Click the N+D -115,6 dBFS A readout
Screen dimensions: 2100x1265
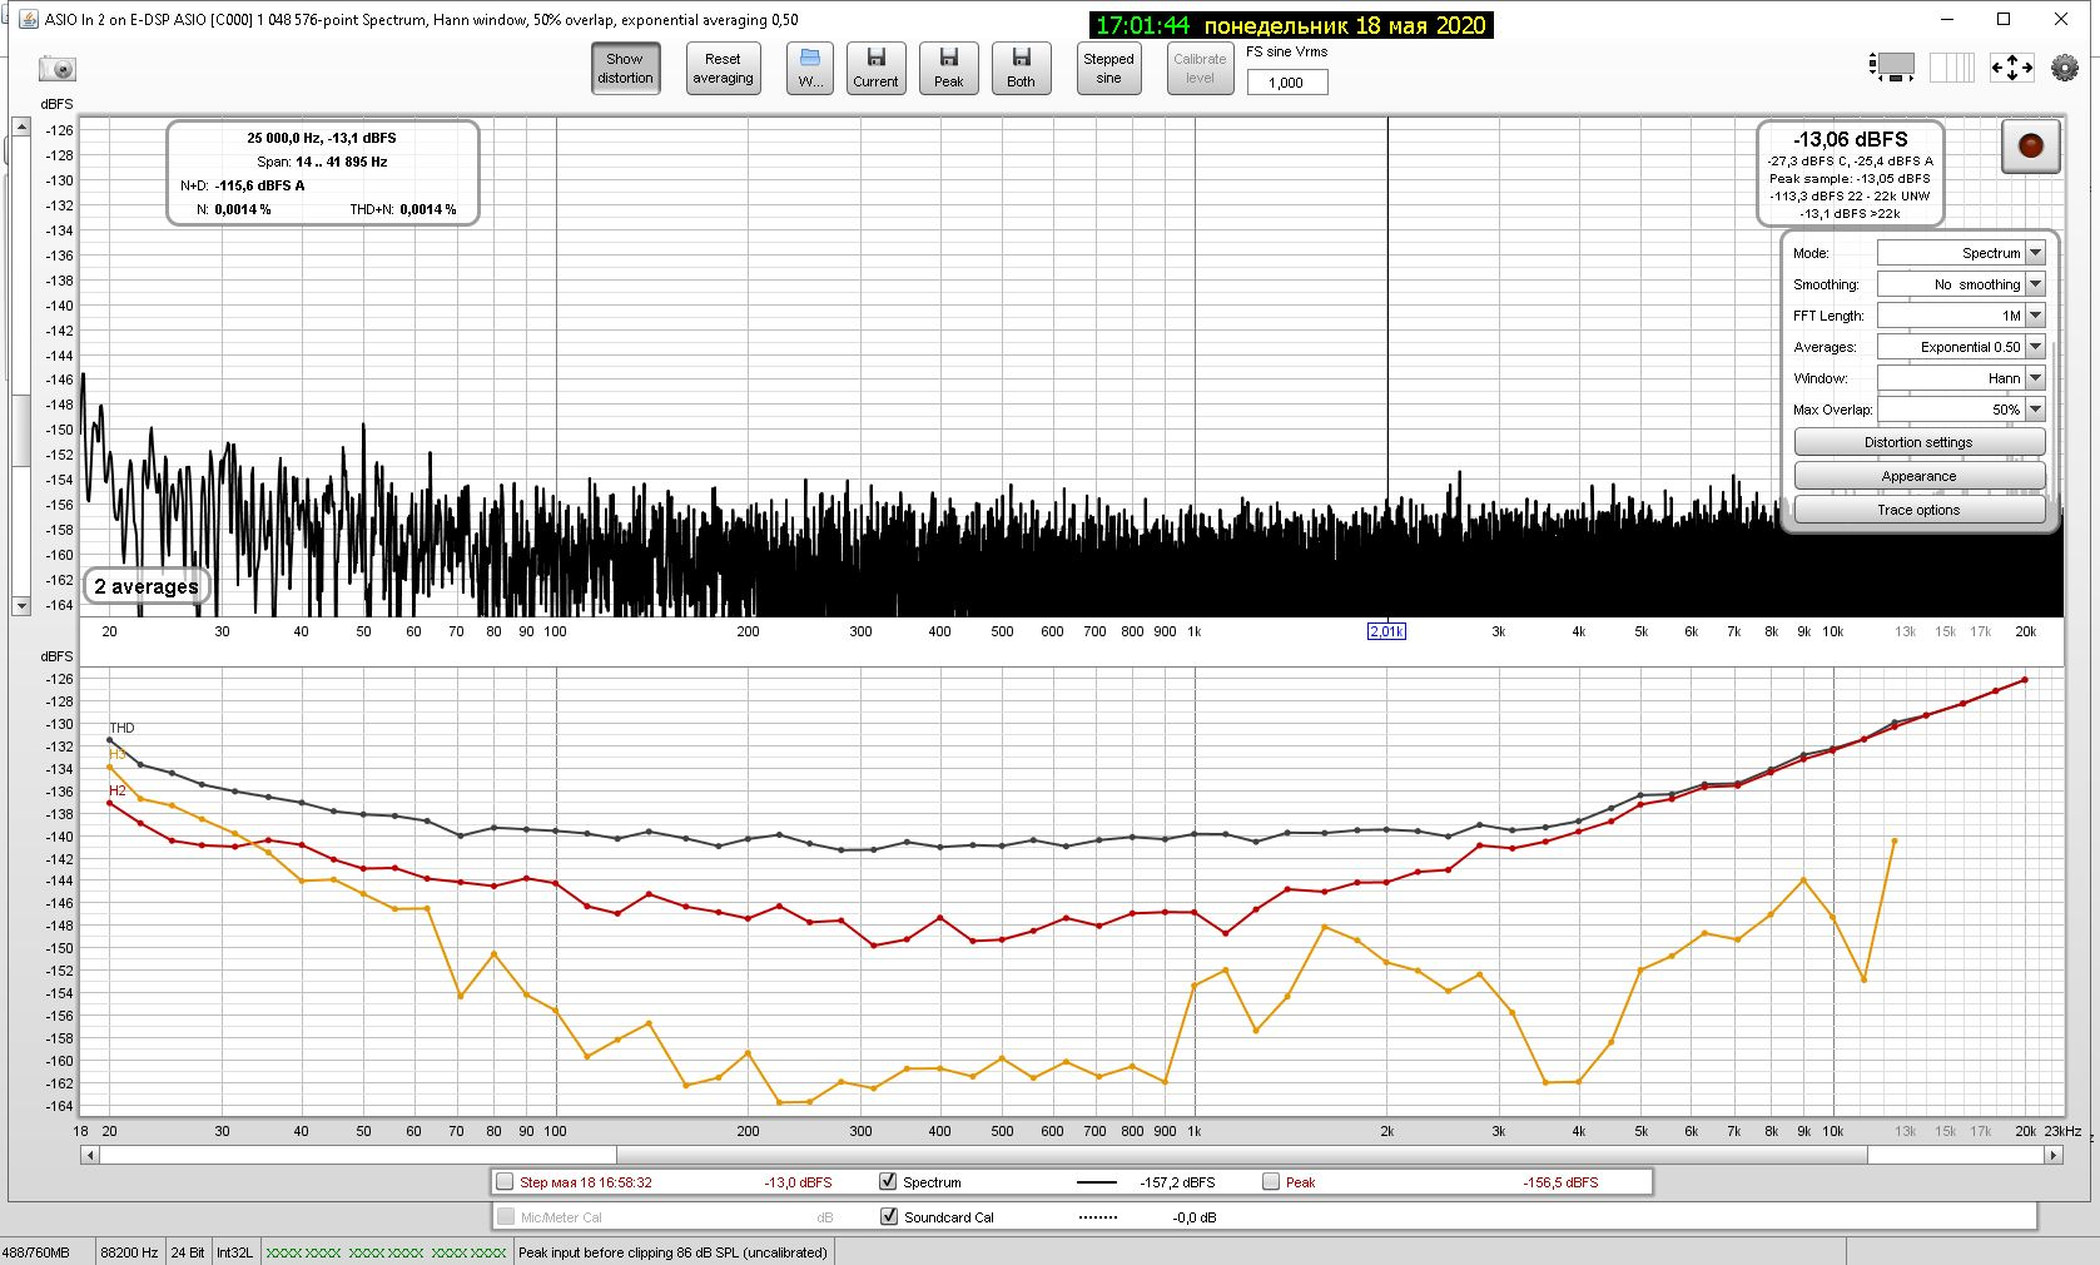242,185
